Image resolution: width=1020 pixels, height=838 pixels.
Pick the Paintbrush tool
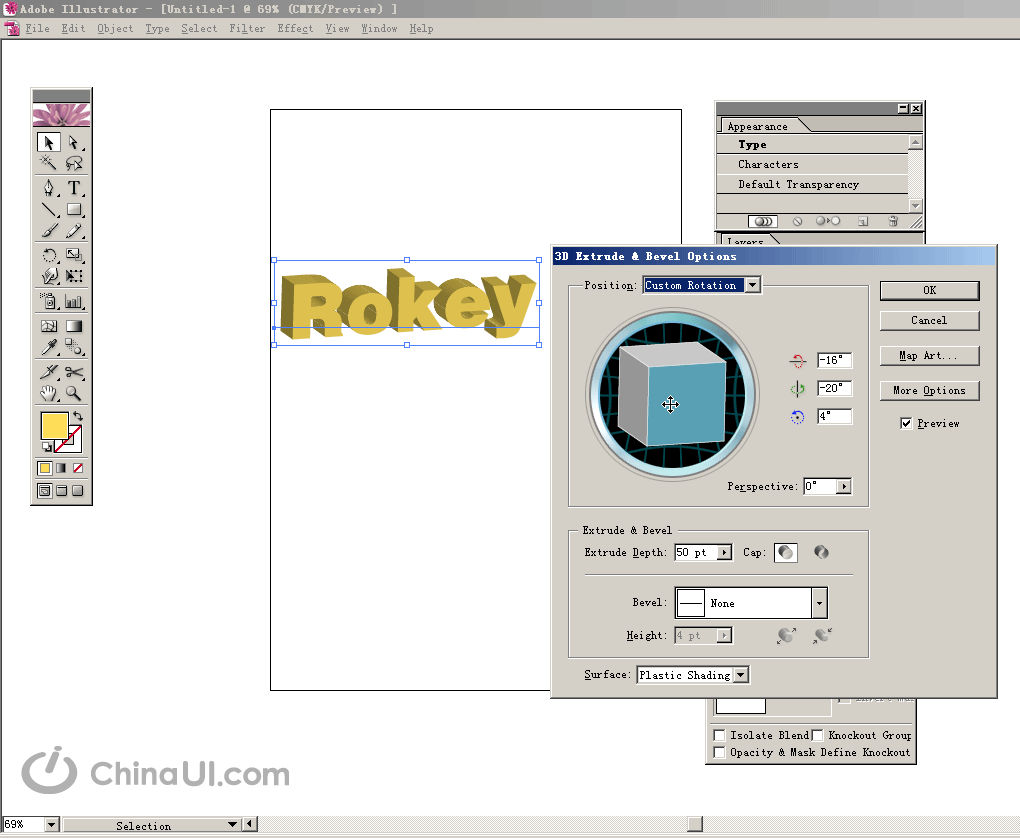click(x=49, y=230)
